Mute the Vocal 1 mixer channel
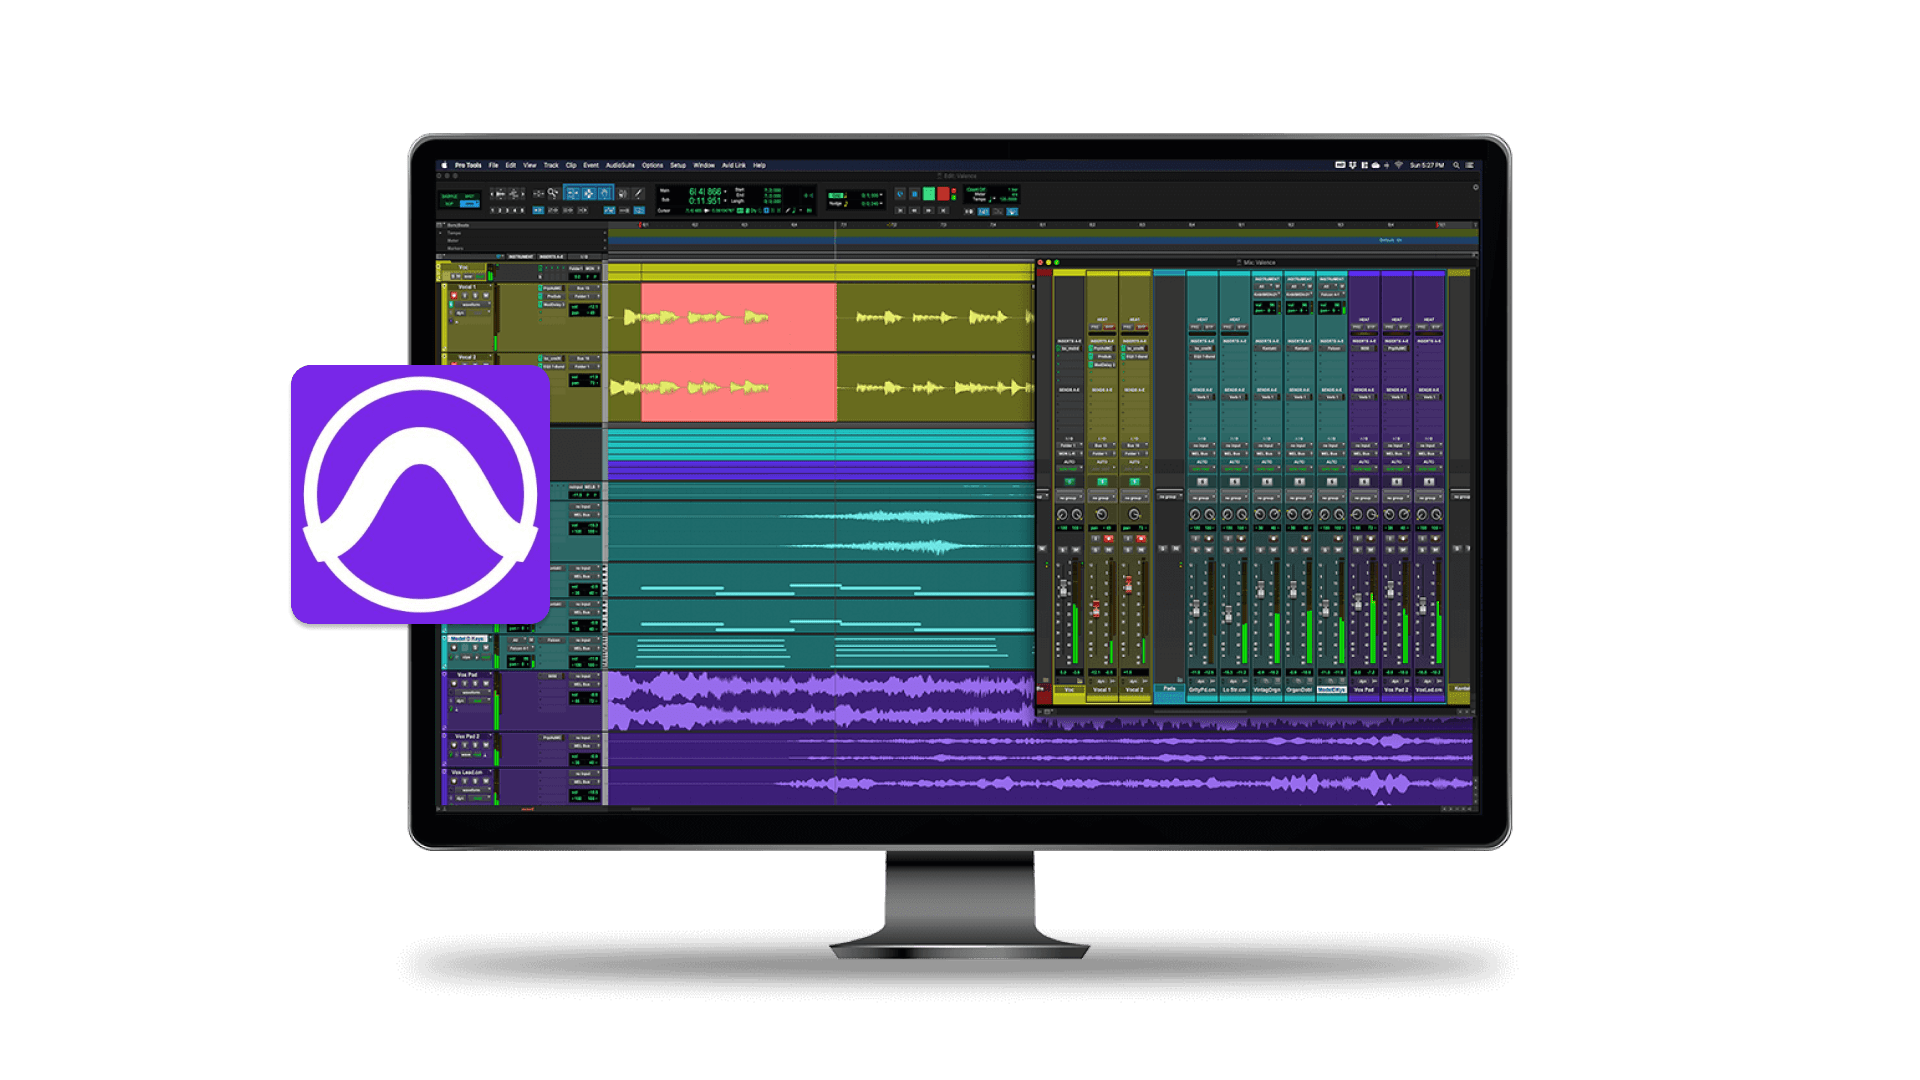Screen dimensions: 1920x1080 click(1108, 550)
